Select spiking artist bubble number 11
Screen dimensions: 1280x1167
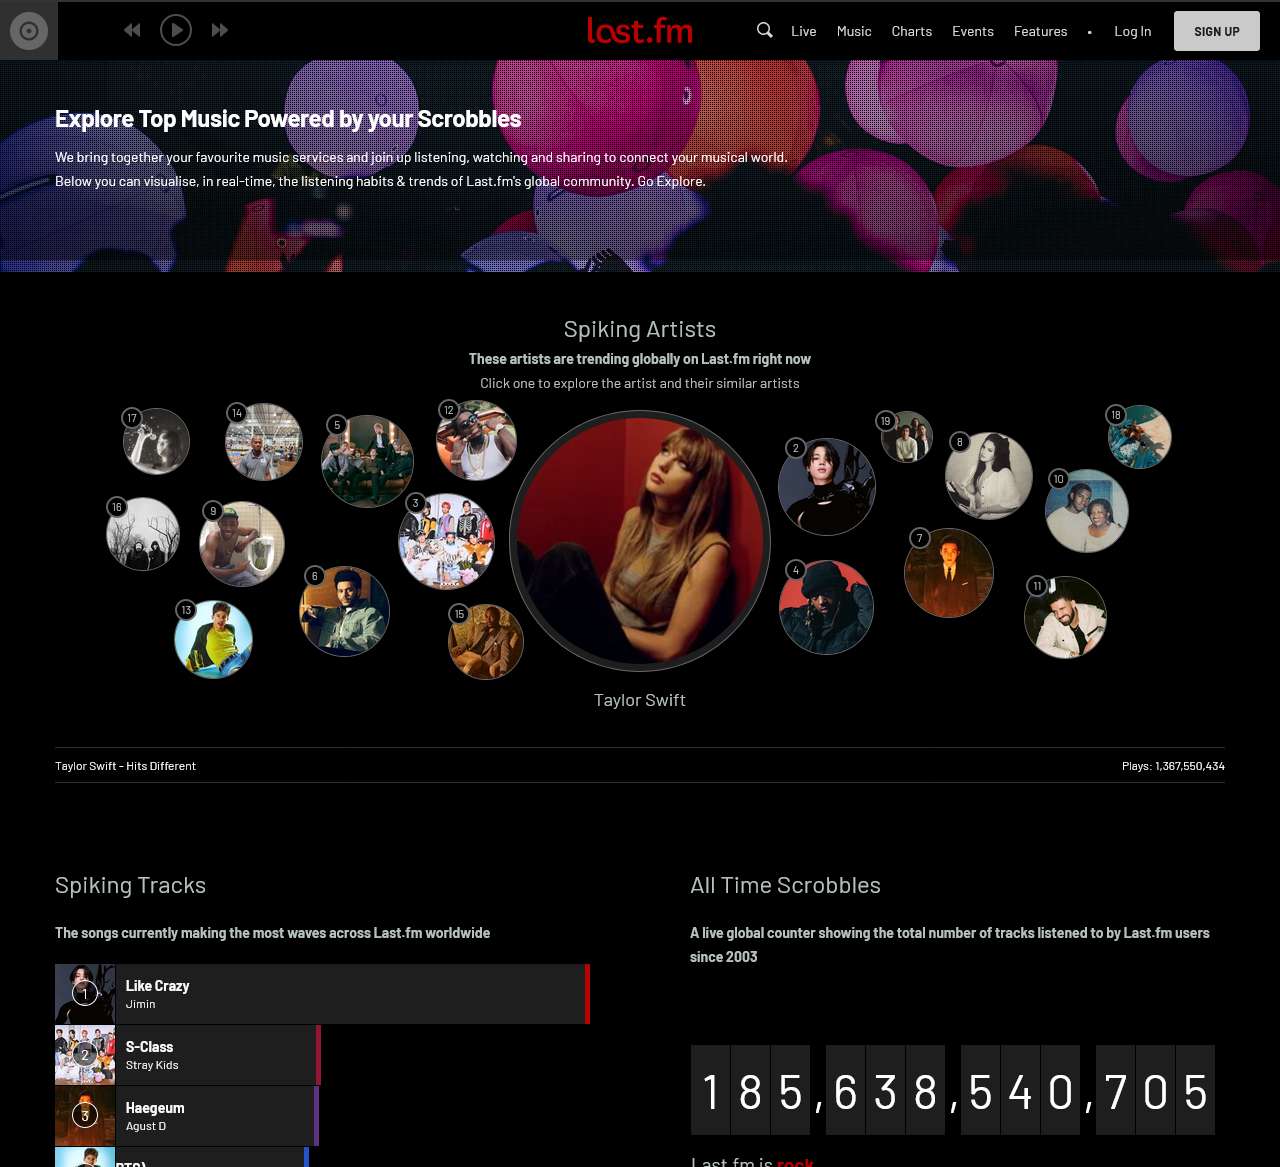1066,617
